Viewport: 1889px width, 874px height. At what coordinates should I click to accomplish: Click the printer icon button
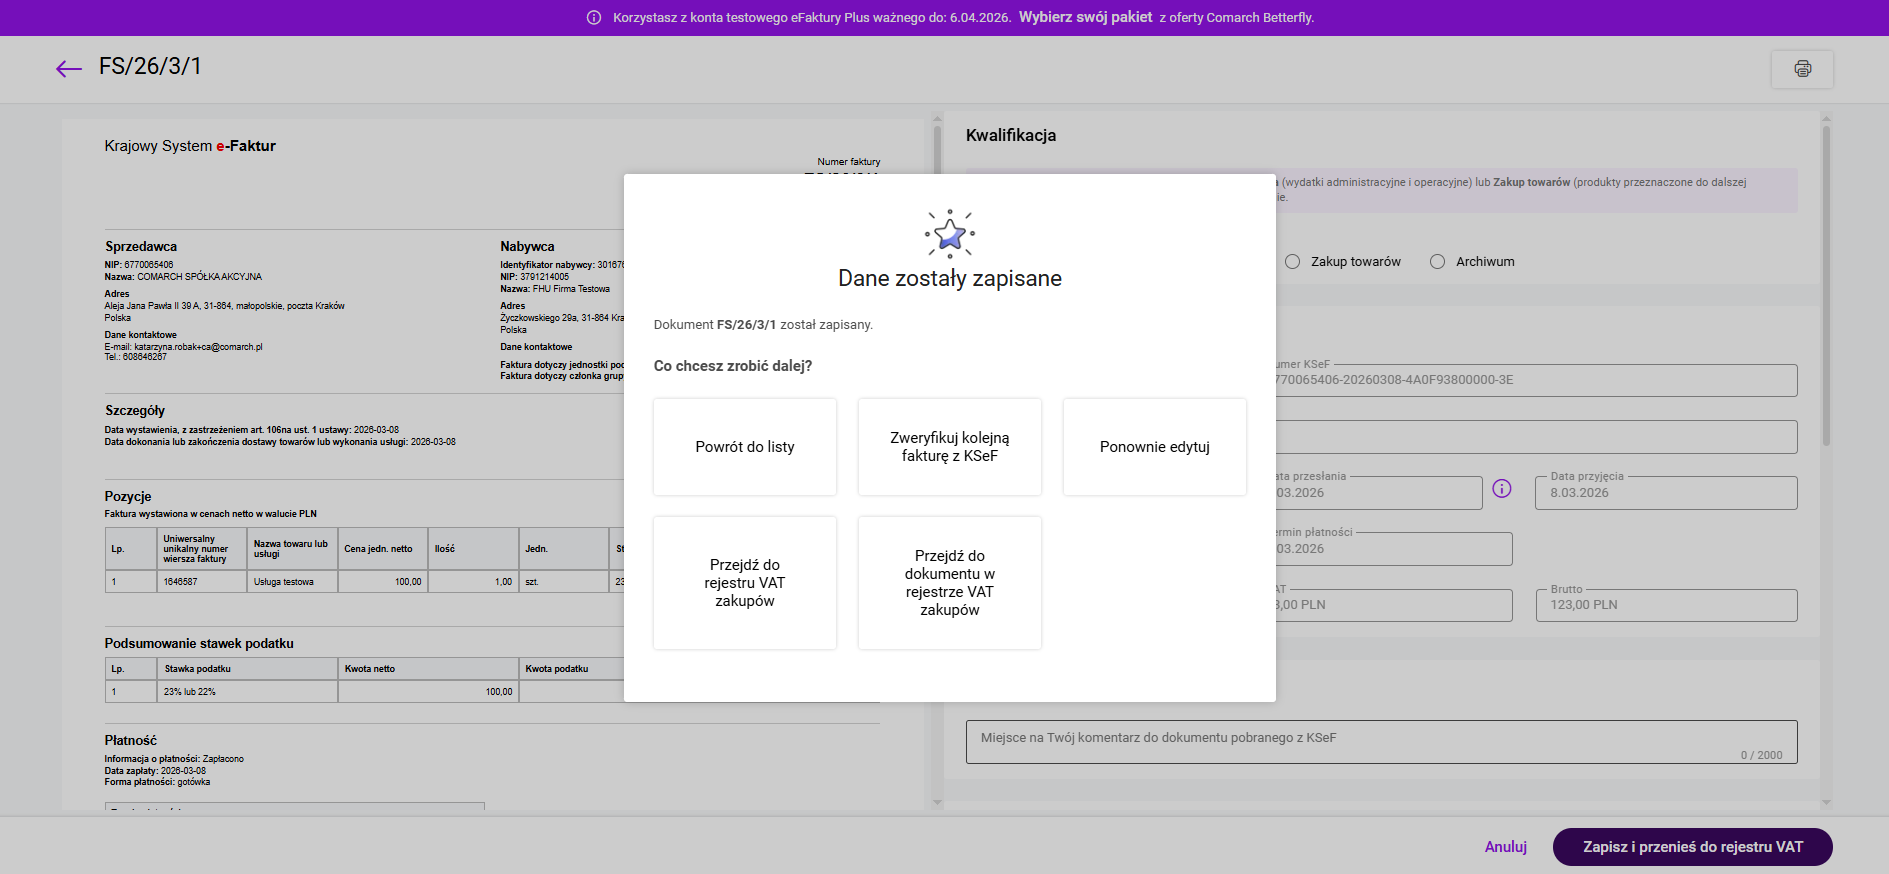[1802, 69]
